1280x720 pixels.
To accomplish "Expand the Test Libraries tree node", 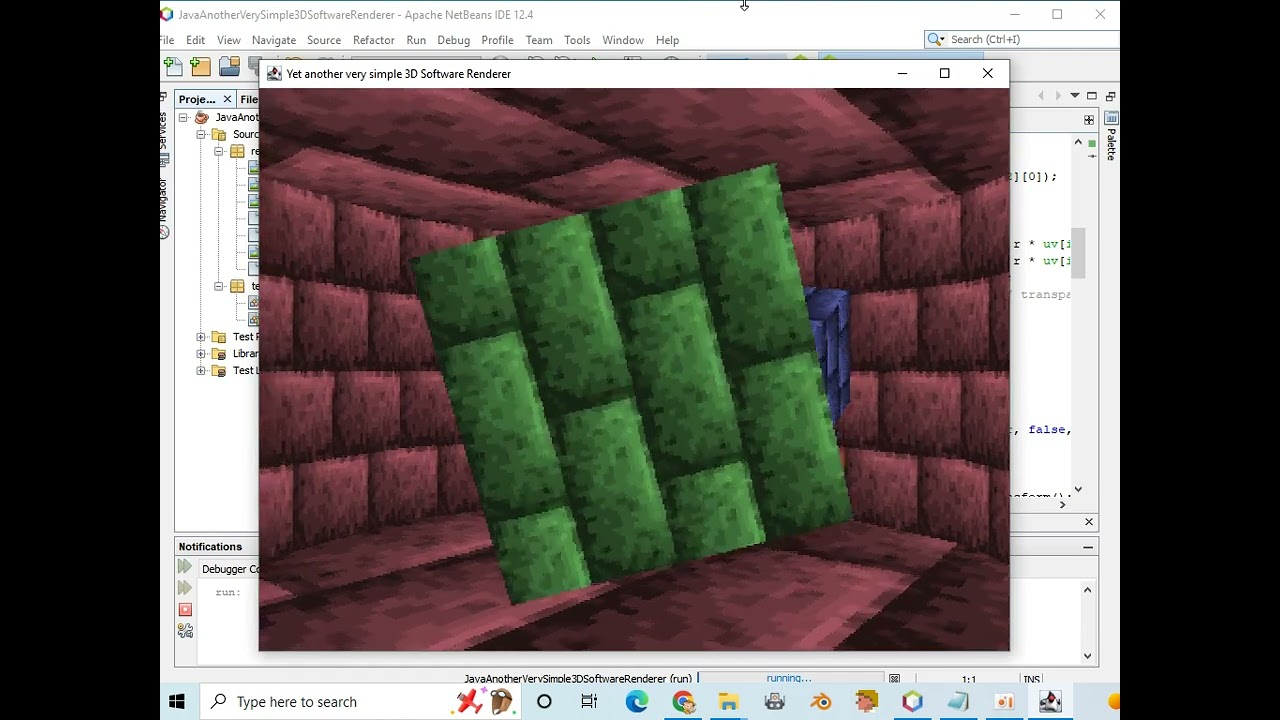I will (201, 371).
